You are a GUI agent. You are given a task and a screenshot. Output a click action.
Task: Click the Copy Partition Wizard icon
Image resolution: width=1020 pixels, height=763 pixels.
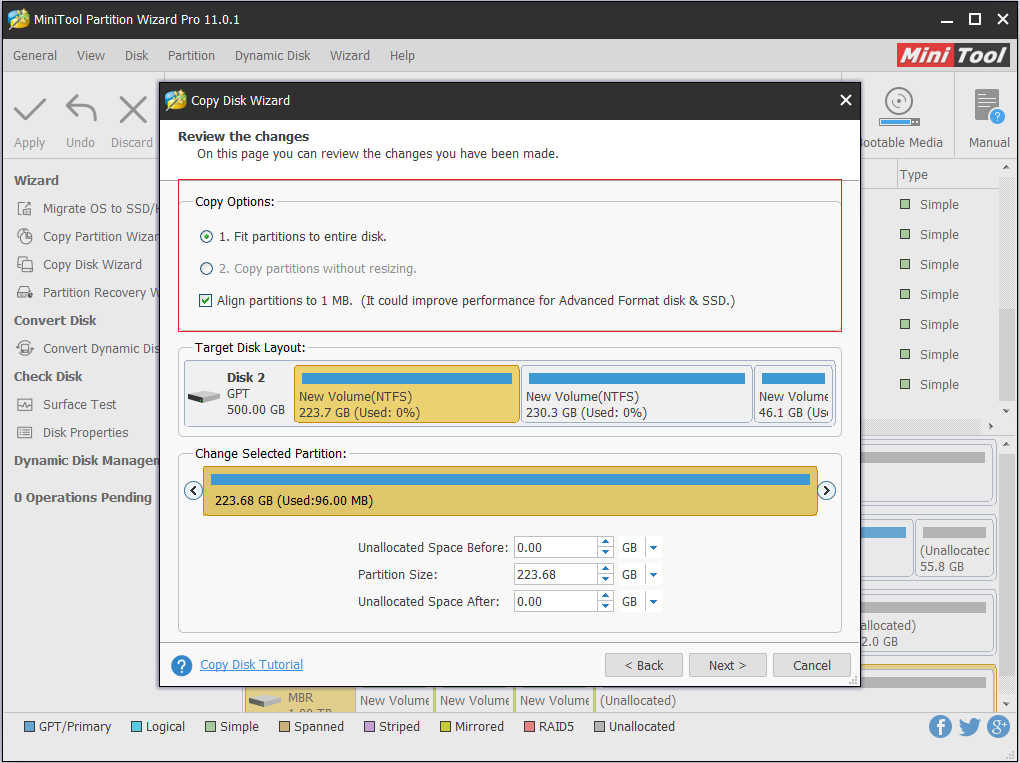[x=25, y=236]
